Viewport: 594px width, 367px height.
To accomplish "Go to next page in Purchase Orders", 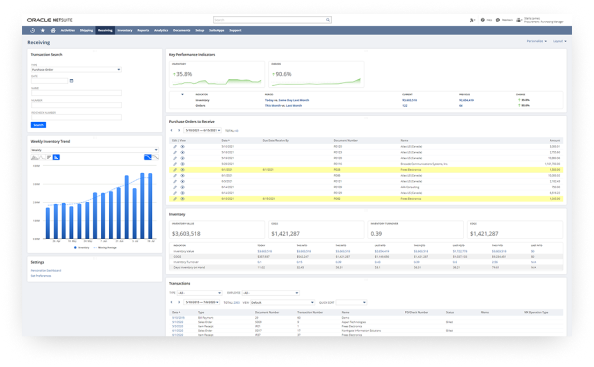I will click(x=179, y=130).
